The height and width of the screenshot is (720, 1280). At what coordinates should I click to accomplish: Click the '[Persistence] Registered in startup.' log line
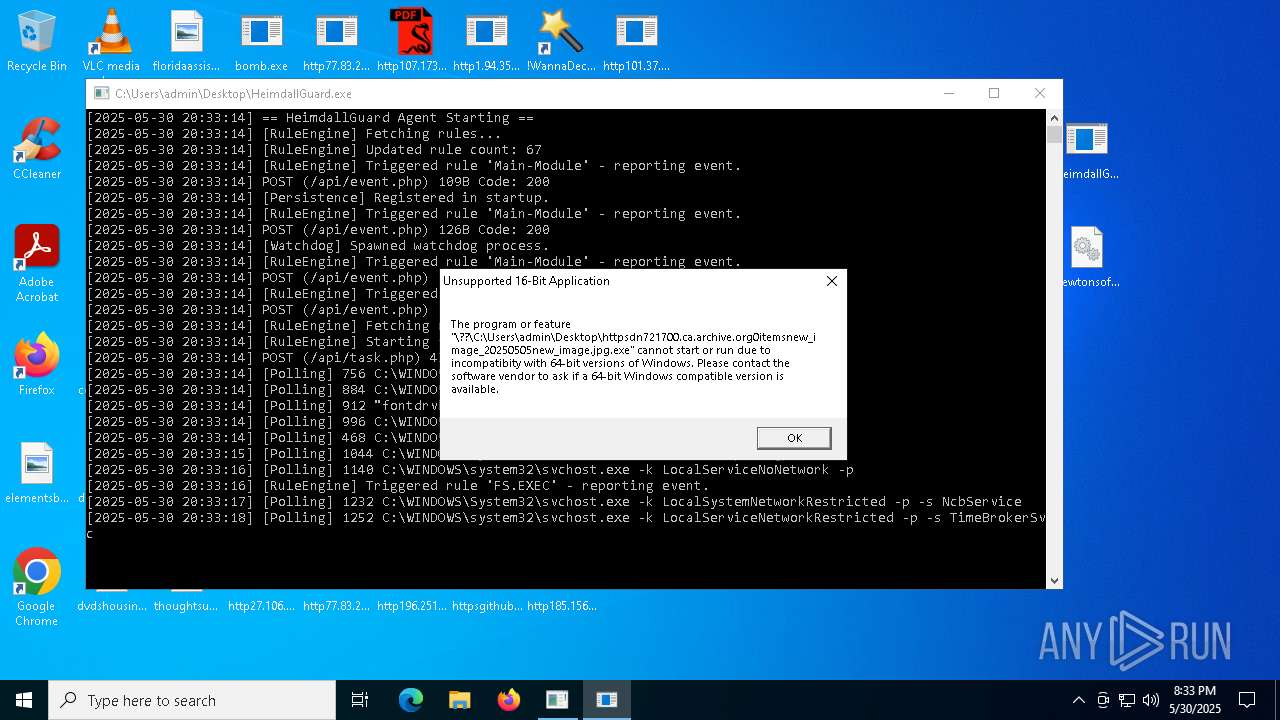pos(318,198)
